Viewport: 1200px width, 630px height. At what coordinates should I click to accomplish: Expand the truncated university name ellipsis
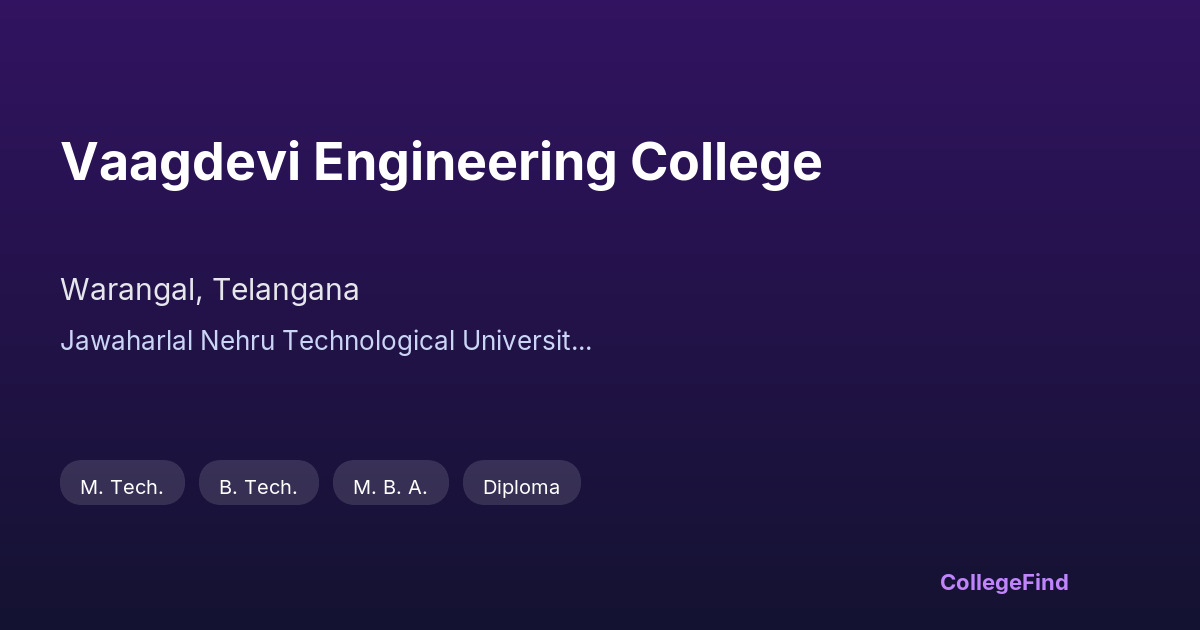[x=582, y=342]
